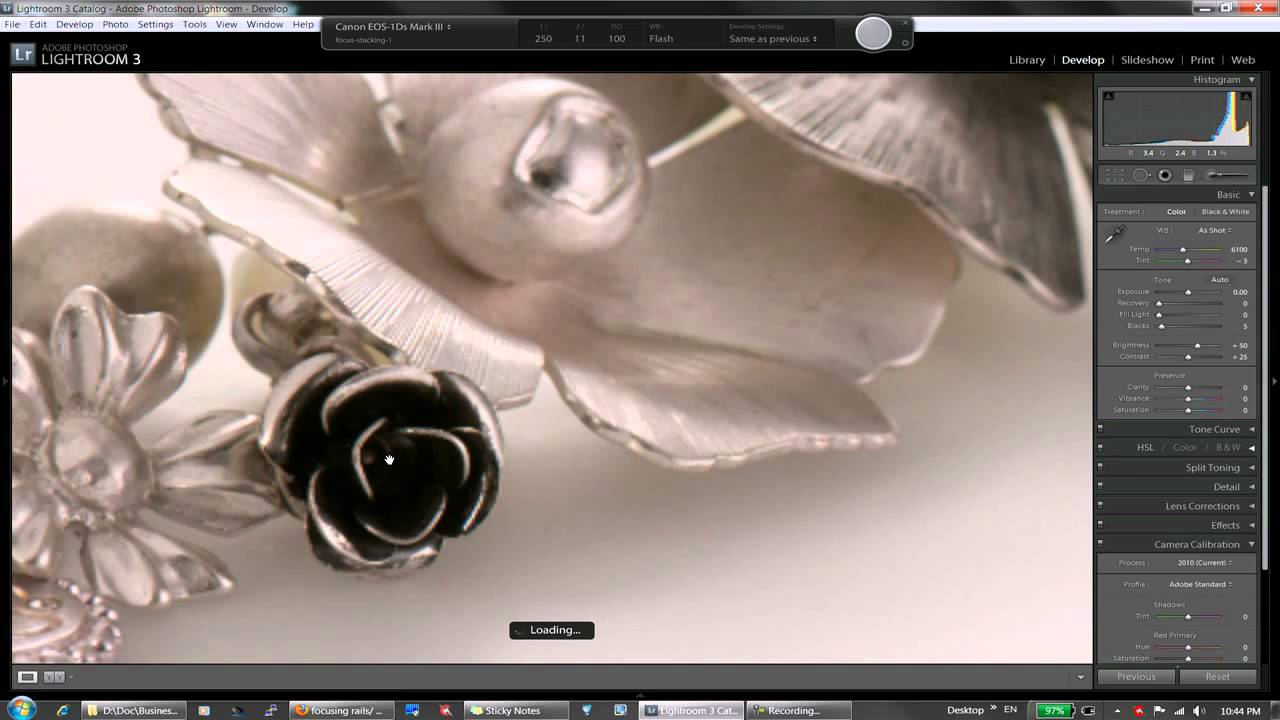Screen dimensions: 1280x720
Task: Select the Spot Removal tool
Action: 1141,175
